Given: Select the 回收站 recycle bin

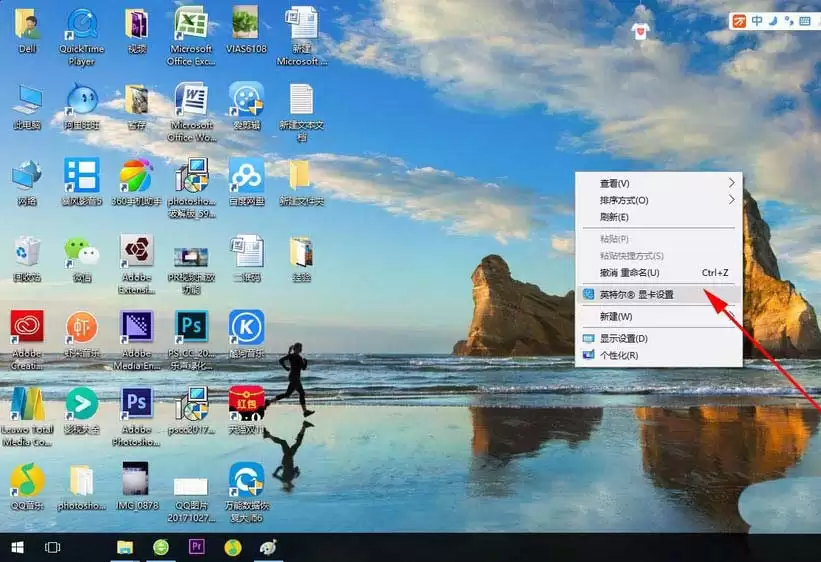Looking at the screenshot, I should tap(27, 260).
